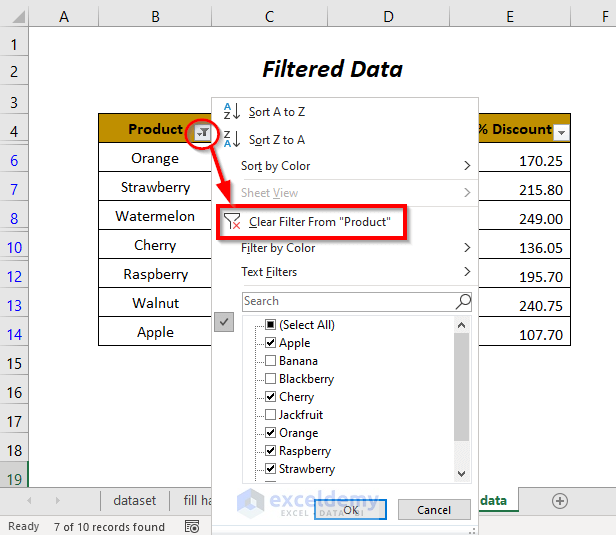Check the Banana checkbox
The width and height of the screenshot is (616, 535).
270,361
